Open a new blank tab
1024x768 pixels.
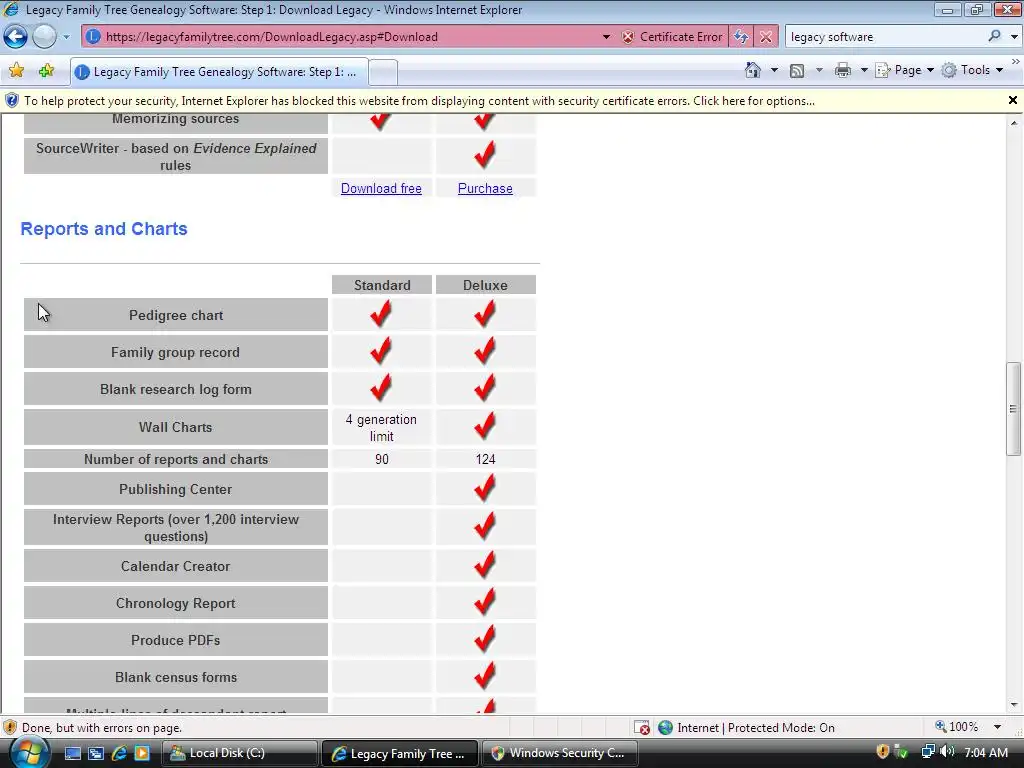(383, 72)
